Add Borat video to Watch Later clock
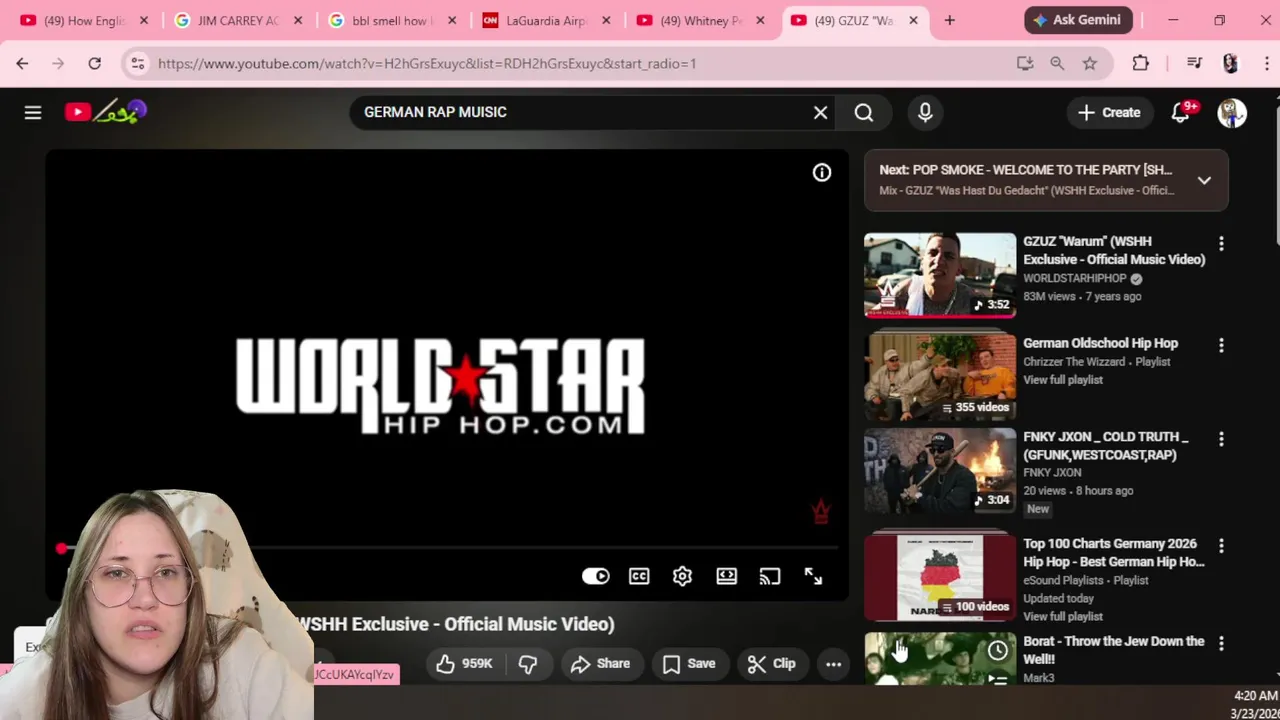The width and height of the screenshot is (1280, 720). [x=998, y=652]
